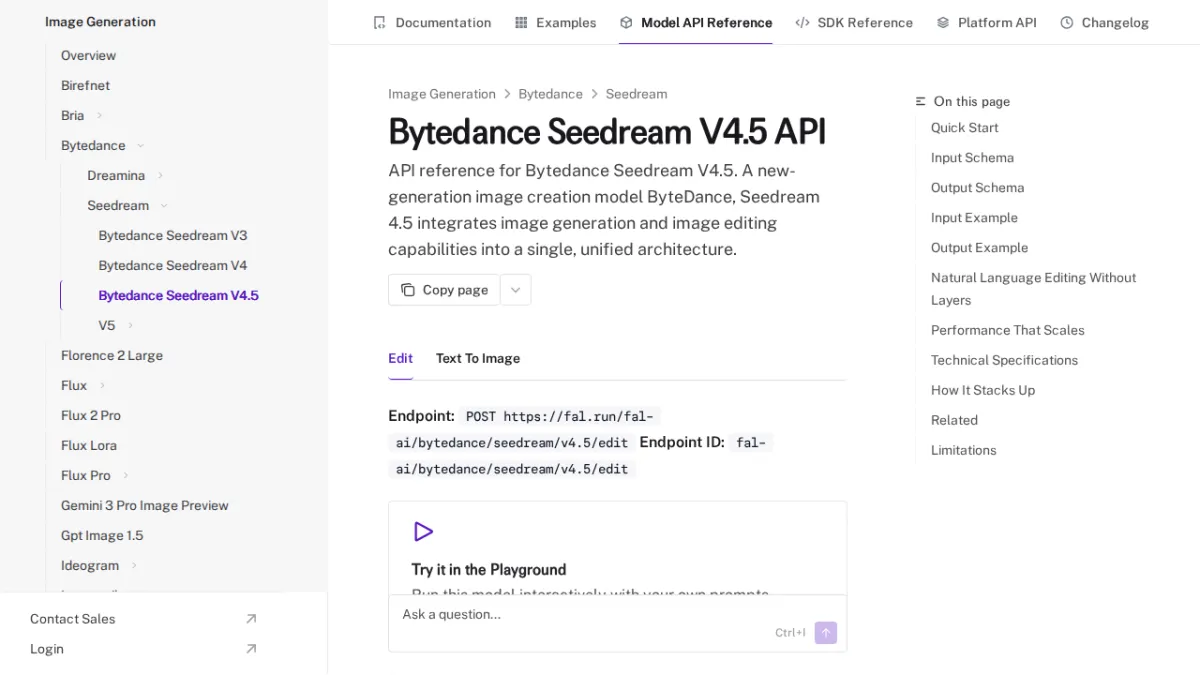Click the Login external arrow icon
Viewport: 1200px width, 675px height.
click(251, 649)
